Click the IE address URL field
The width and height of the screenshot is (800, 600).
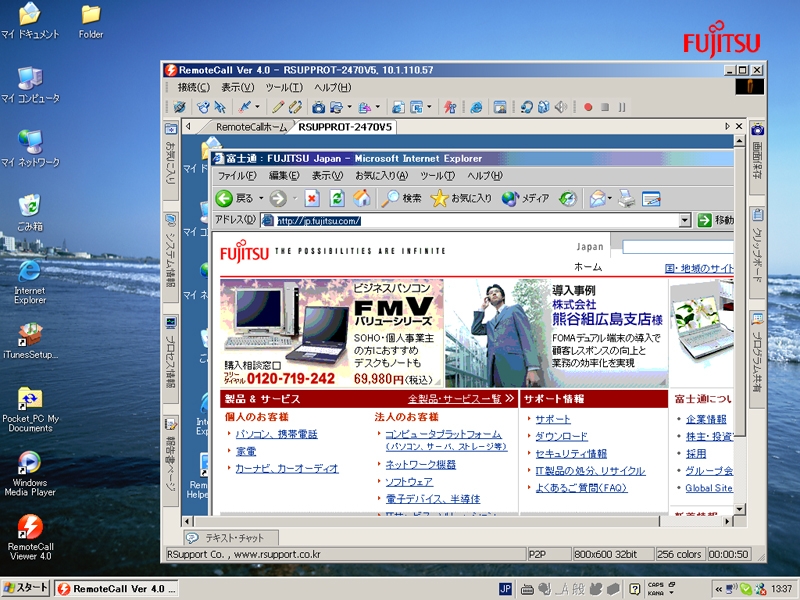(470, 220)
